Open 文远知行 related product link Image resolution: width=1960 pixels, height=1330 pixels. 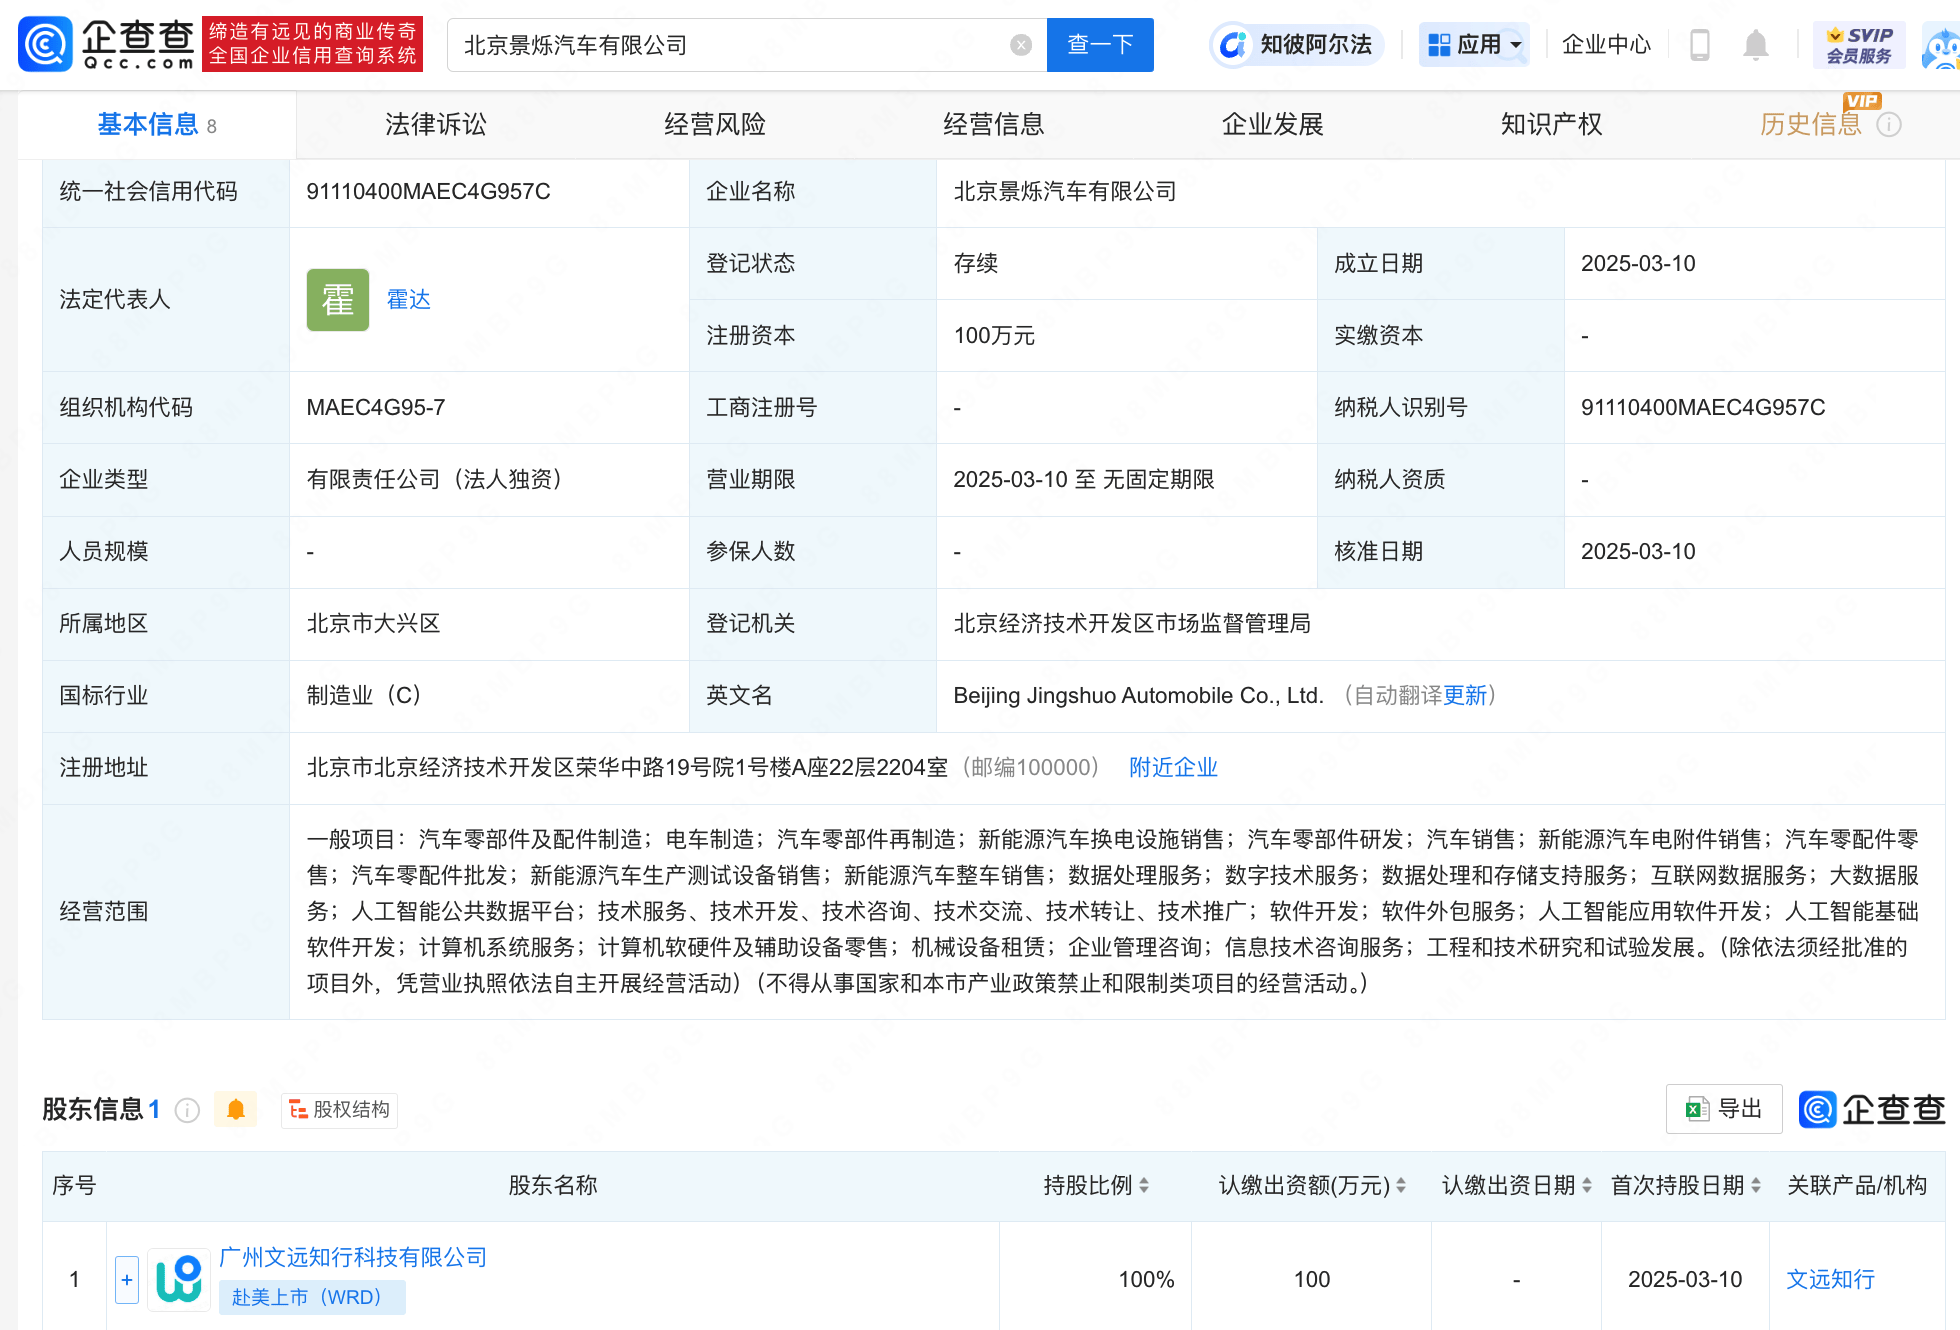pyautogui.click(x=1830, y=1279)
